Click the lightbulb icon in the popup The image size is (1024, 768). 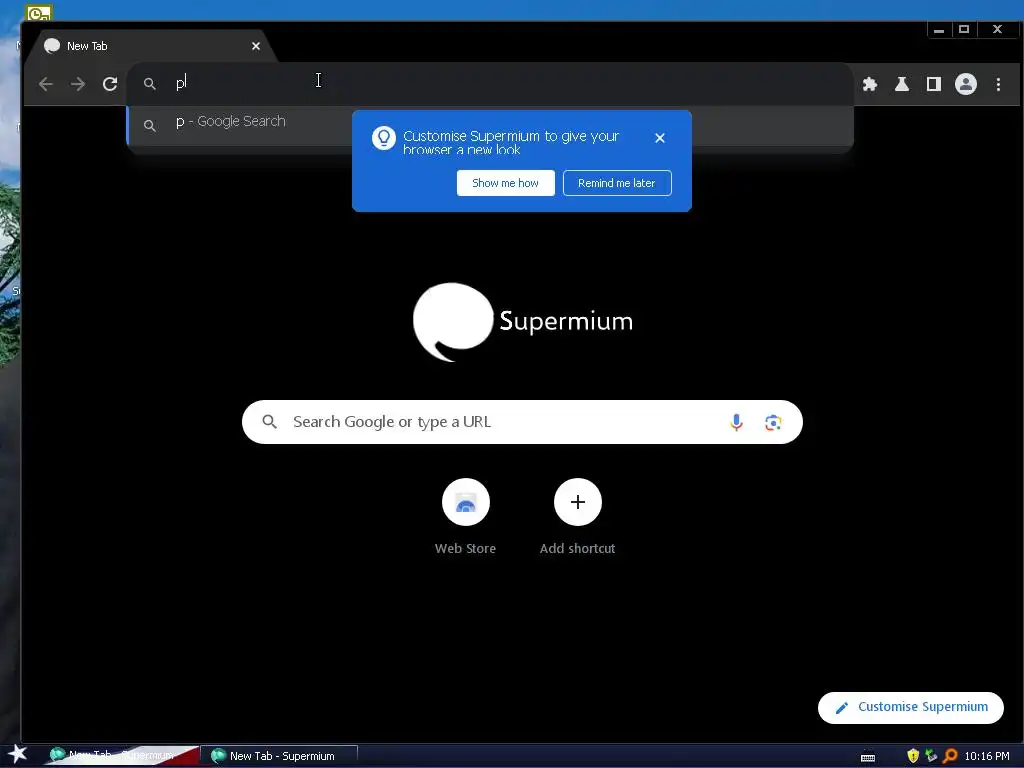(x=384, y=138)
